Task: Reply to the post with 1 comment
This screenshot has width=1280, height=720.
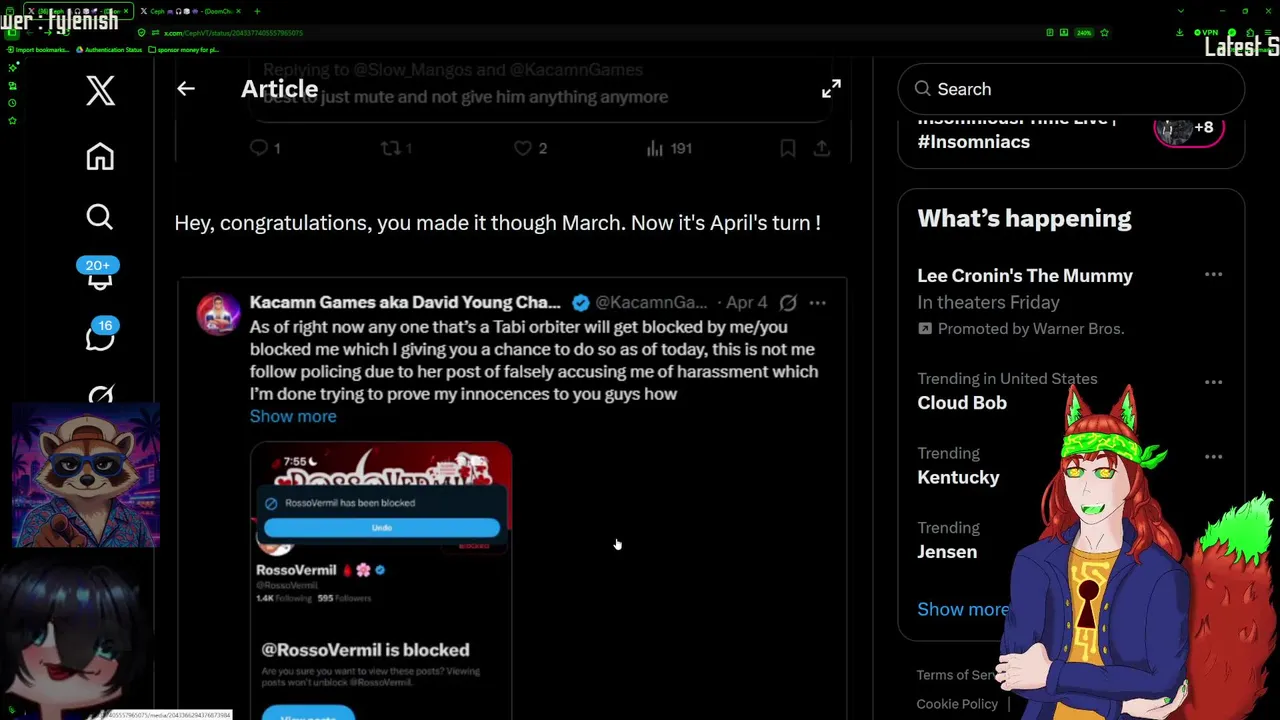Action: (x=265, y=148)
